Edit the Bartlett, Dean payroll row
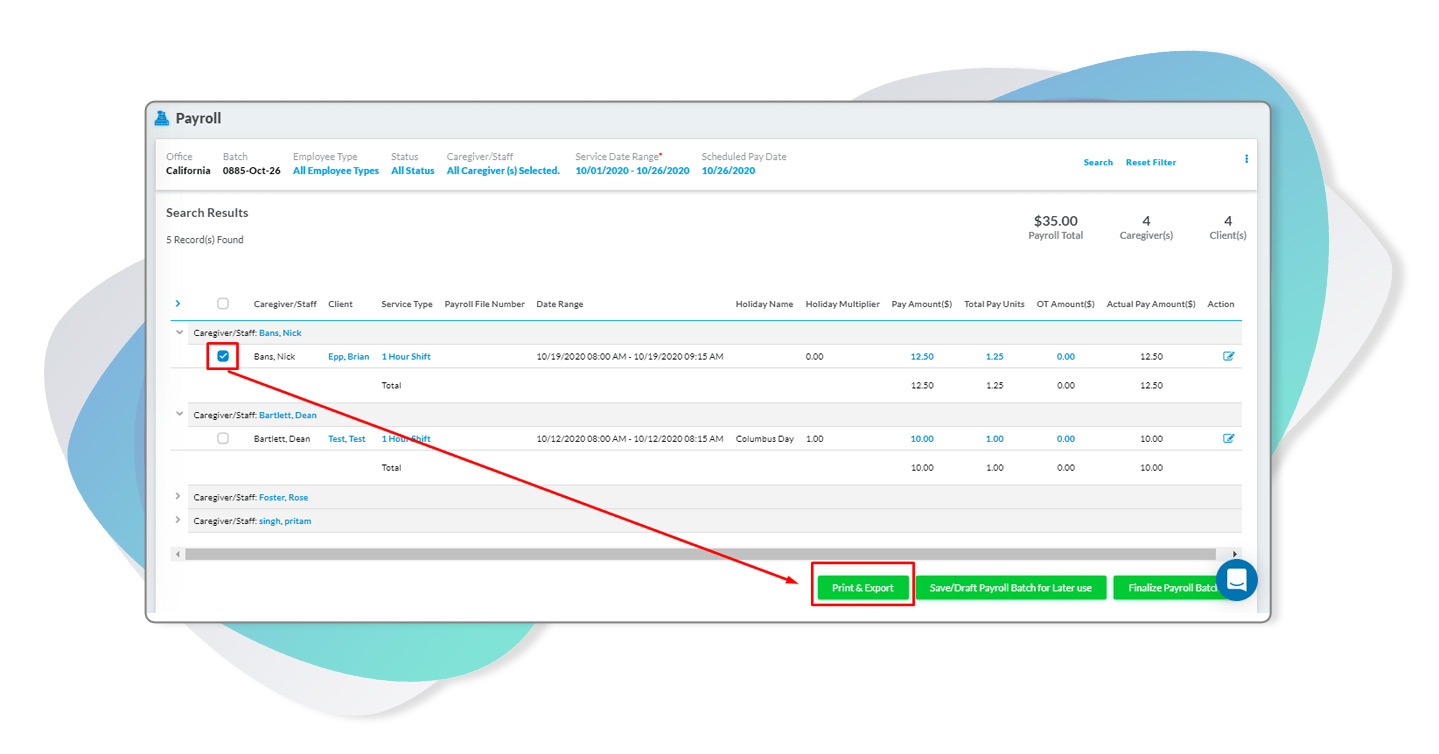Image resolution: width=1439 pixels, height=754 pixels. coord(1229,438)
